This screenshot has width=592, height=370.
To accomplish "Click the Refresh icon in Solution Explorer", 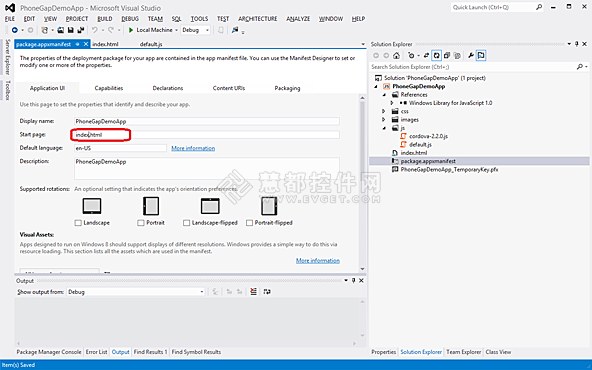I will (x=436, y=56).
